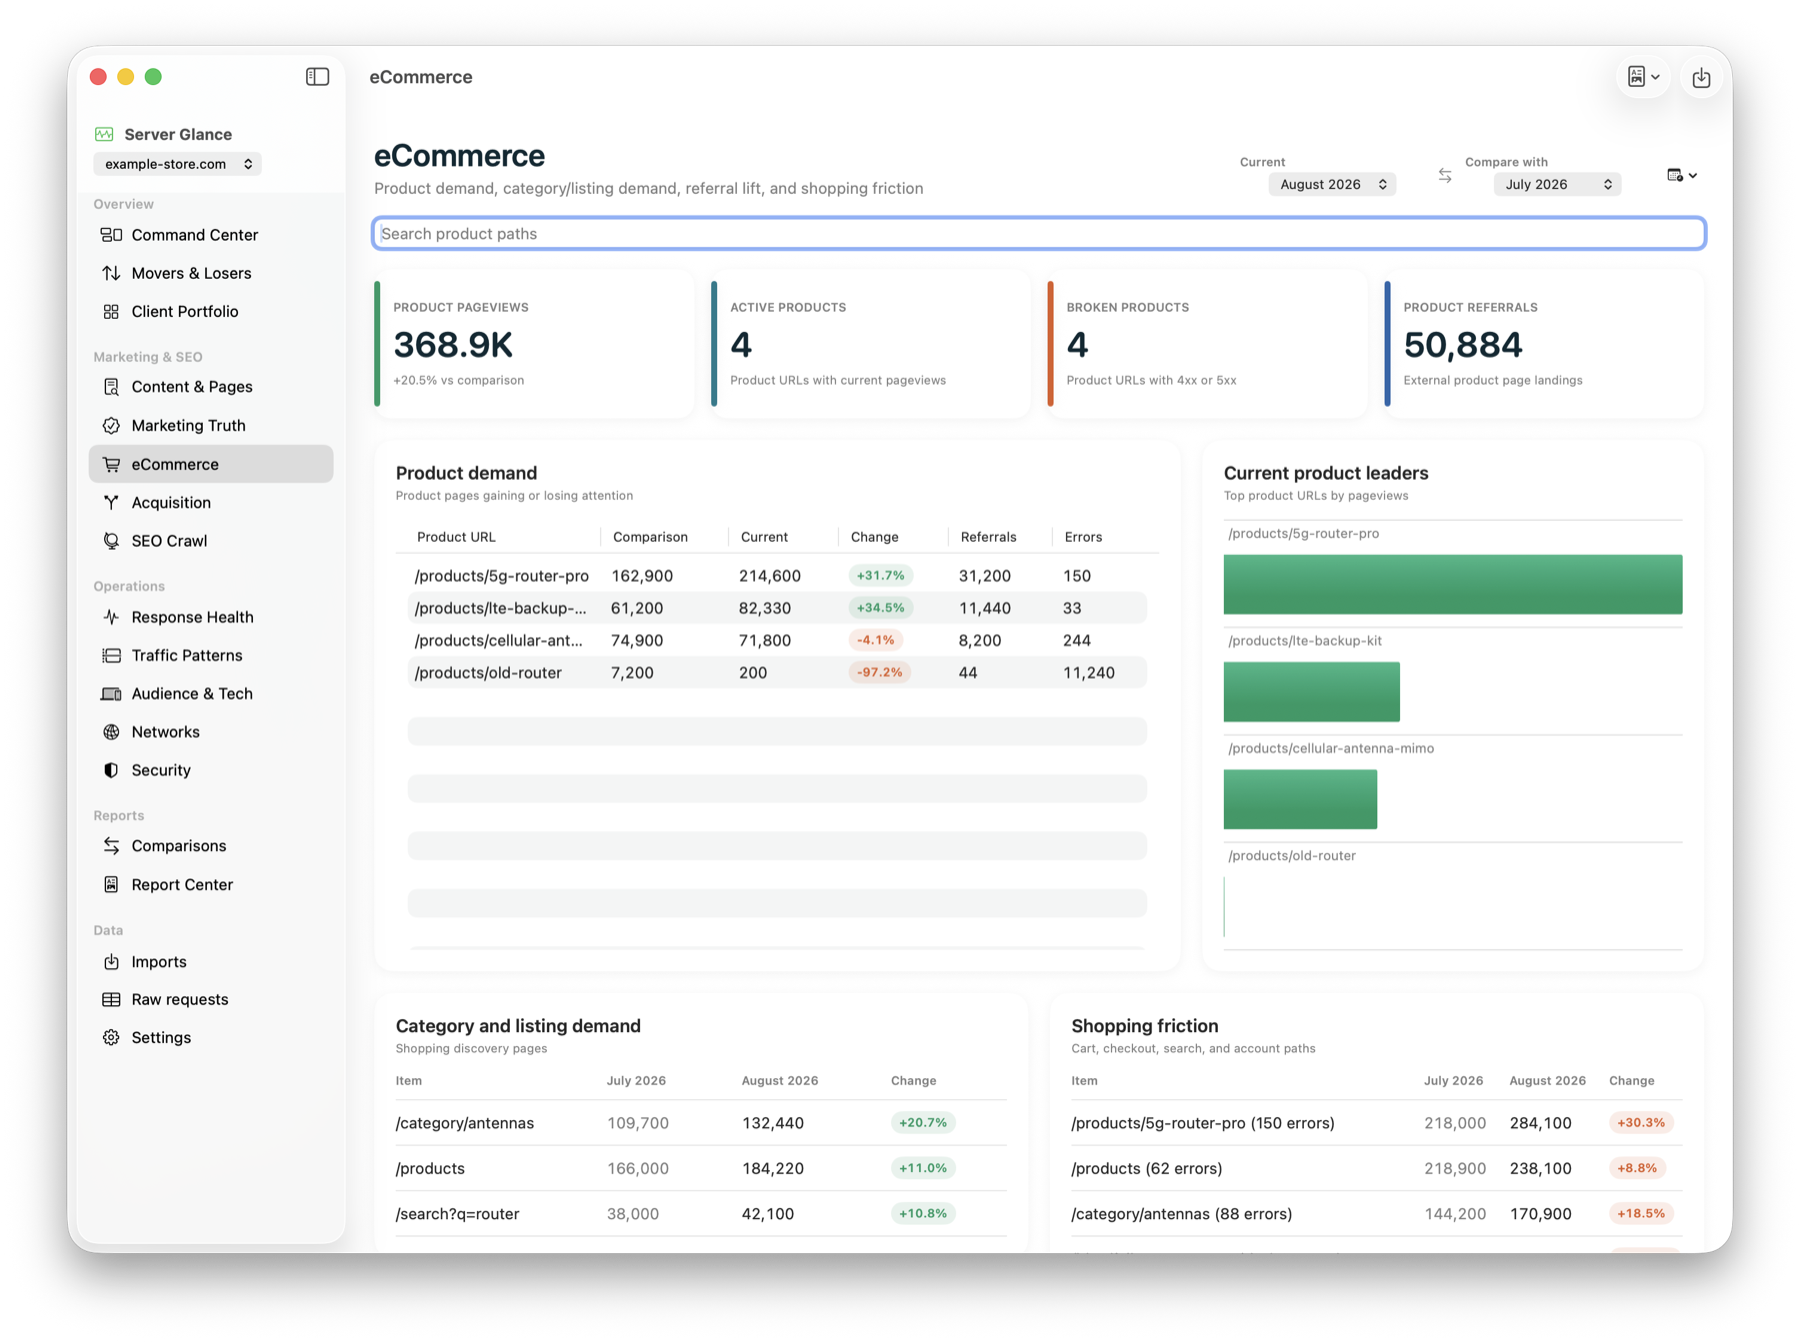Click the Client Portfolio grid icon

tap(111, 311)
